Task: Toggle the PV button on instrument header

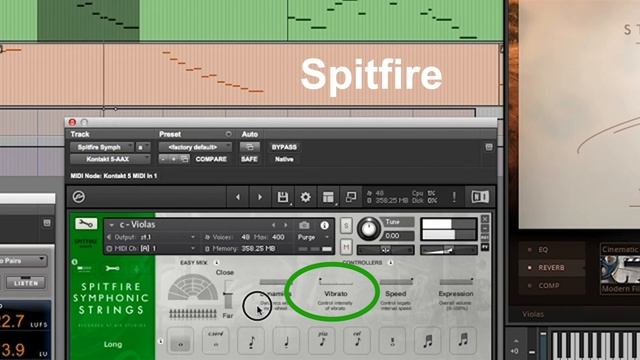Action: (485, 247)
